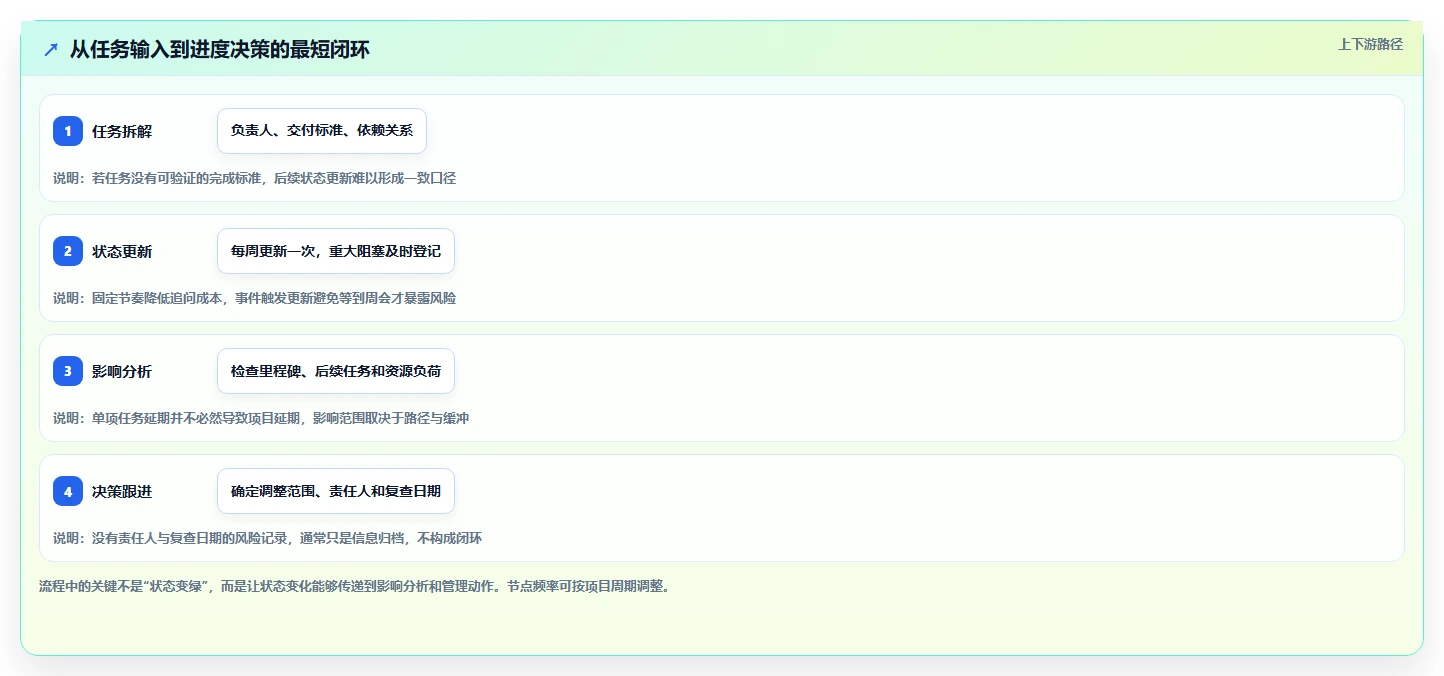Click the step 4 number badge
This screenshot has height=676, width=1444.
(x=68, y=491)
